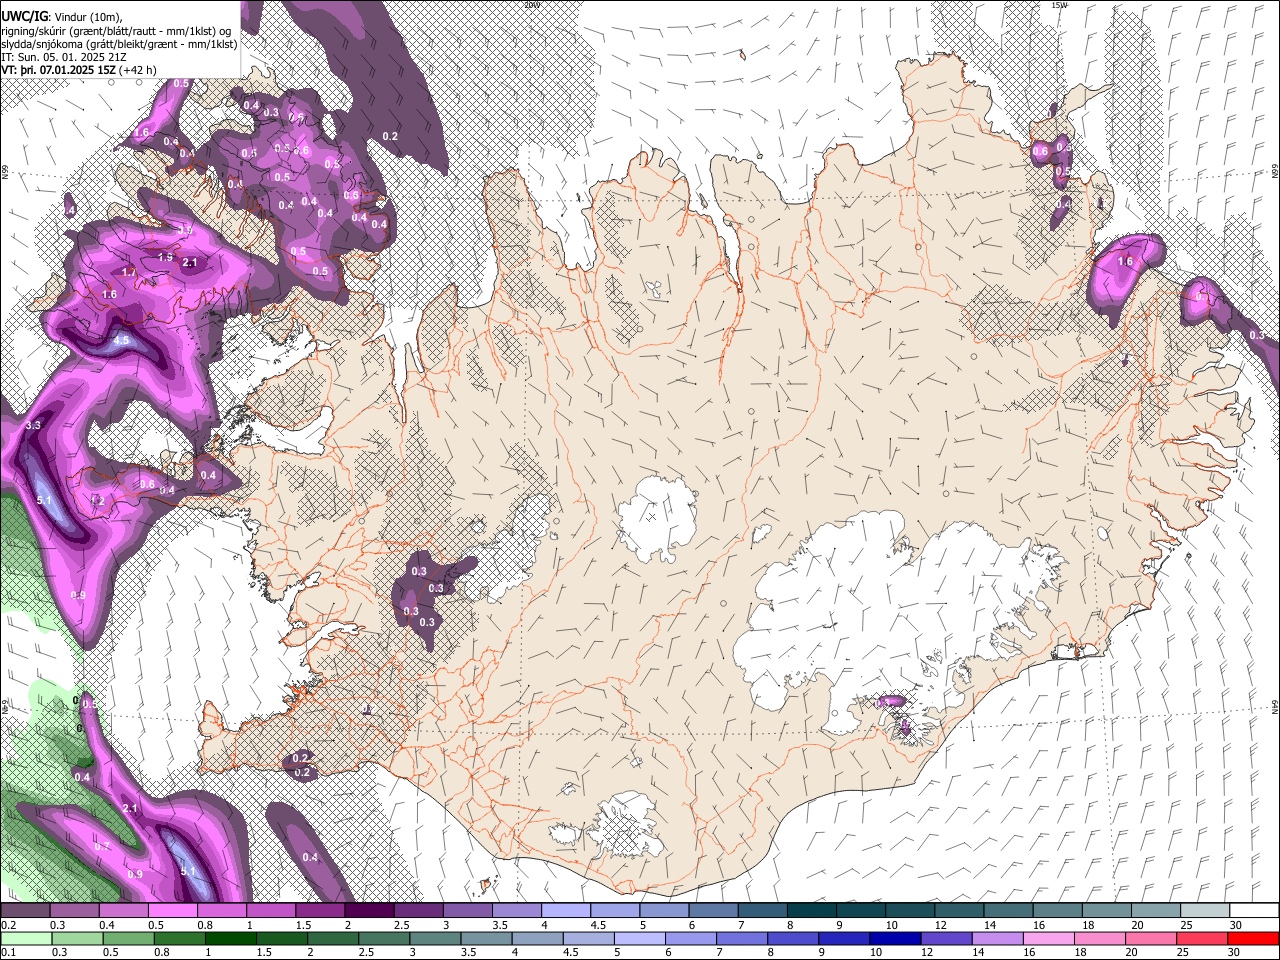Click the bright red lower swatch after 30
The image size is (1280, 960).
click(x=1252, y=938)
